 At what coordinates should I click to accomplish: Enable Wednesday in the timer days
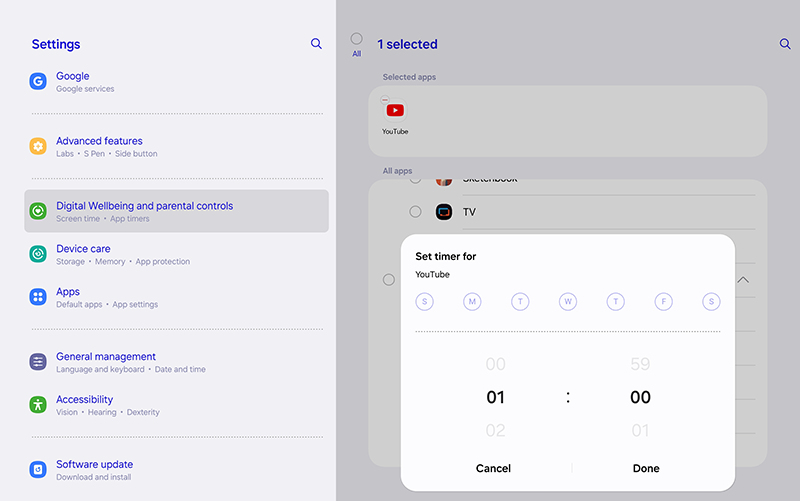[x=568, y=301]
